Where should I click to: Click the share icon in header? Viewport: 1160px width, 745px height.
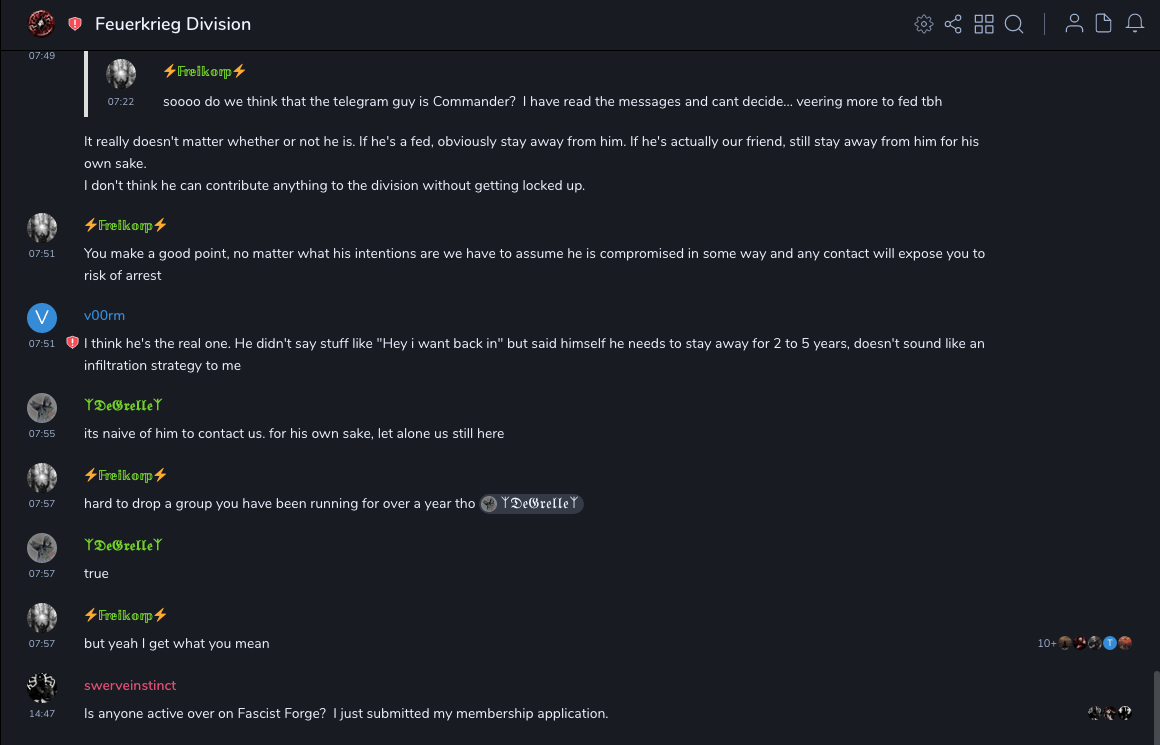(953, 24)
